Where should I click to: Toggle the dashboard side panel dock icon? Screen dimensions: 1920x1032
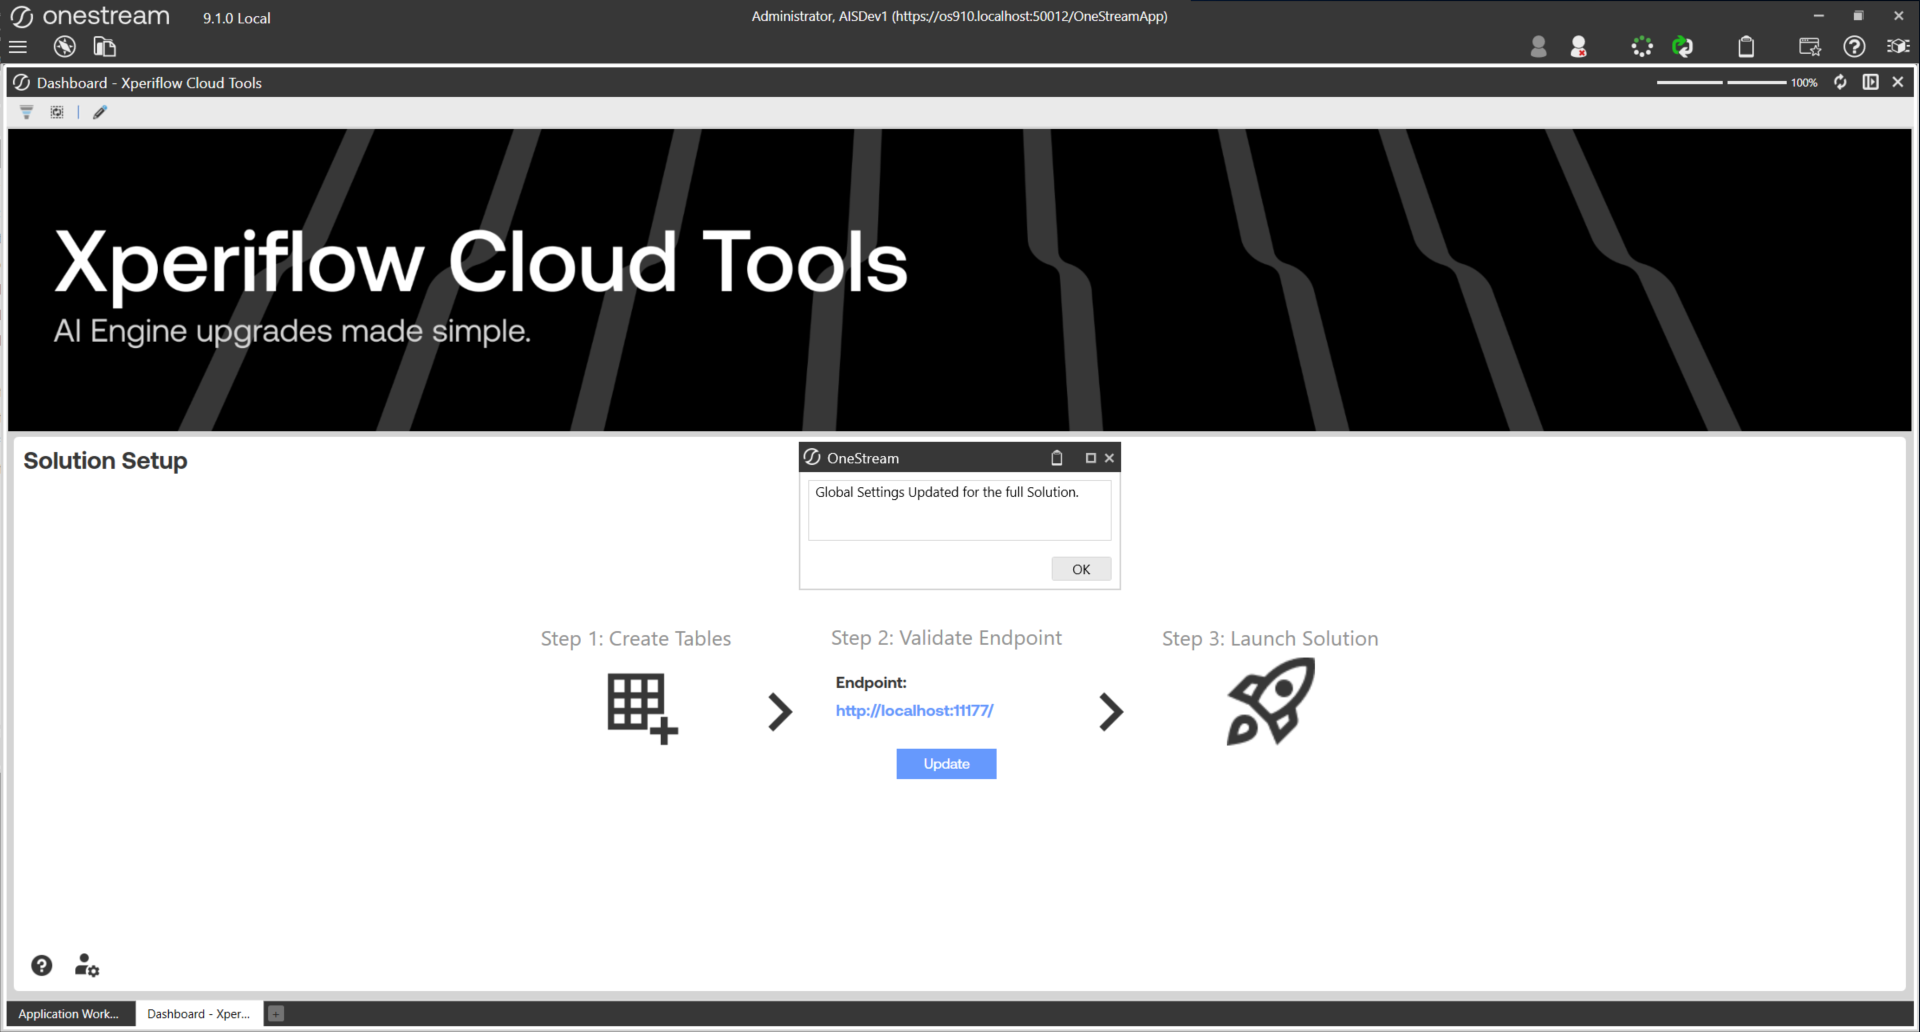[x=1870, y=82]
